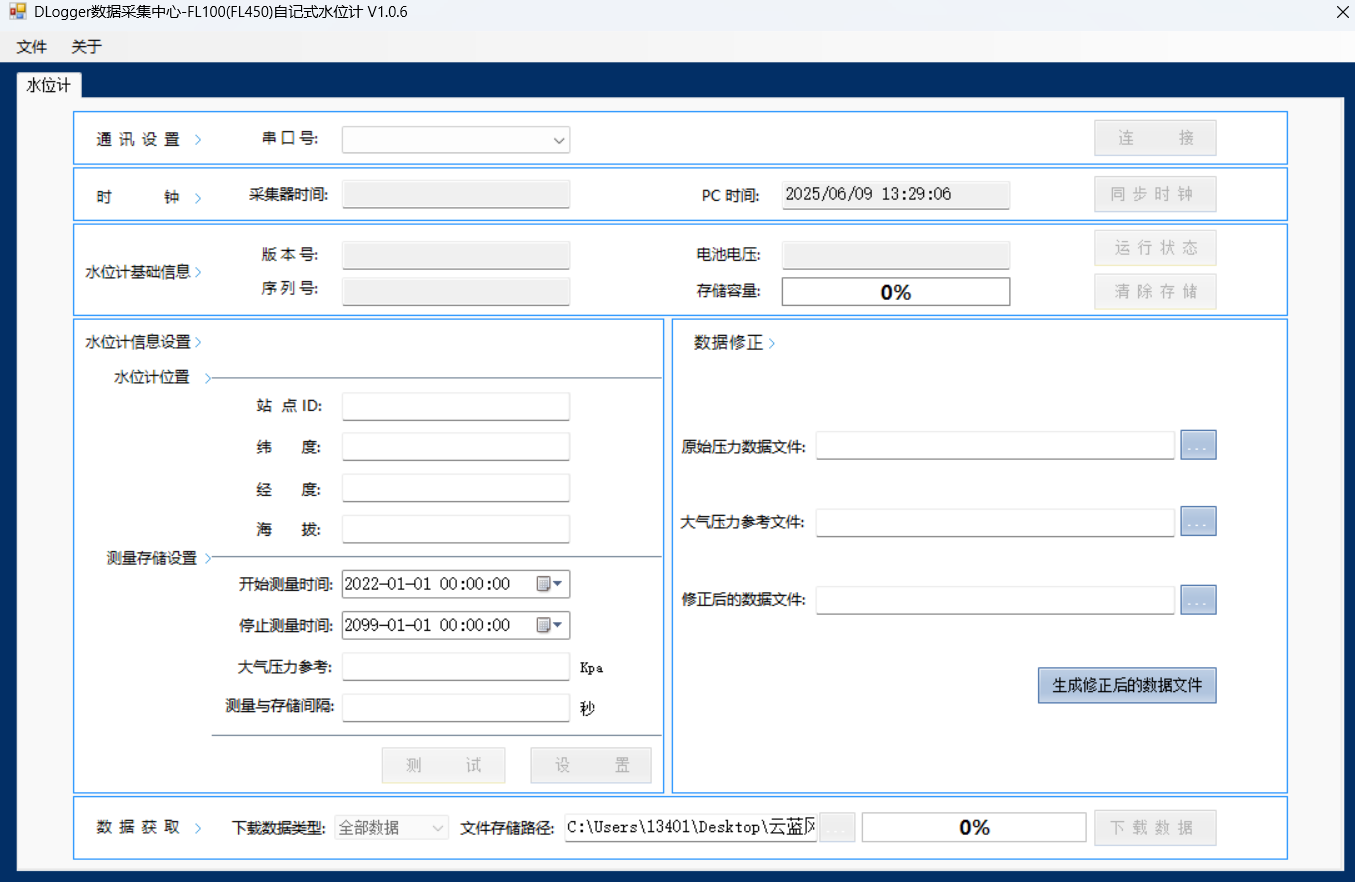Click the 经度 input field
Viewport: 1355px width, 882px height.
456,488
